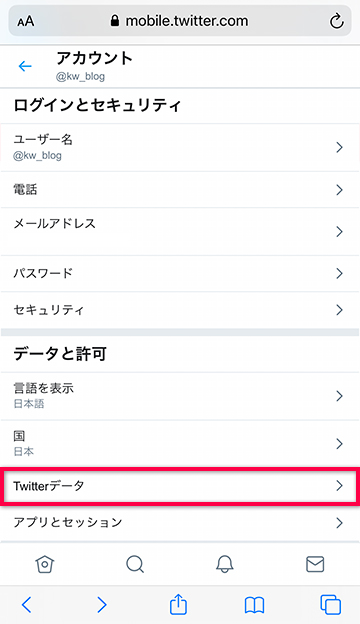
Task: Select the 言語を表示 setting
Action: click(180, 396)
